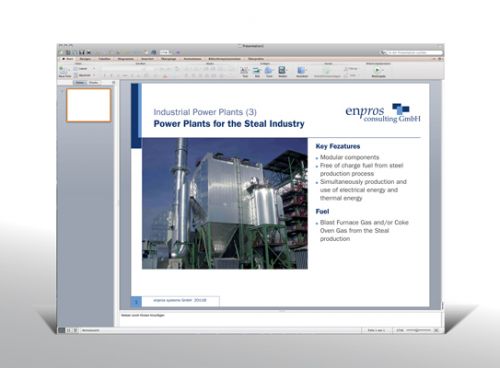
Task: Switch to normal view in status bar
Action: (62, 330)
